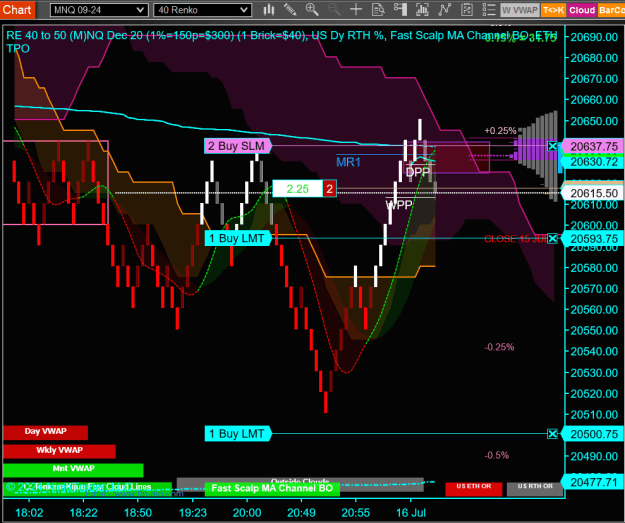Select the Chart tab

point(18,10)
